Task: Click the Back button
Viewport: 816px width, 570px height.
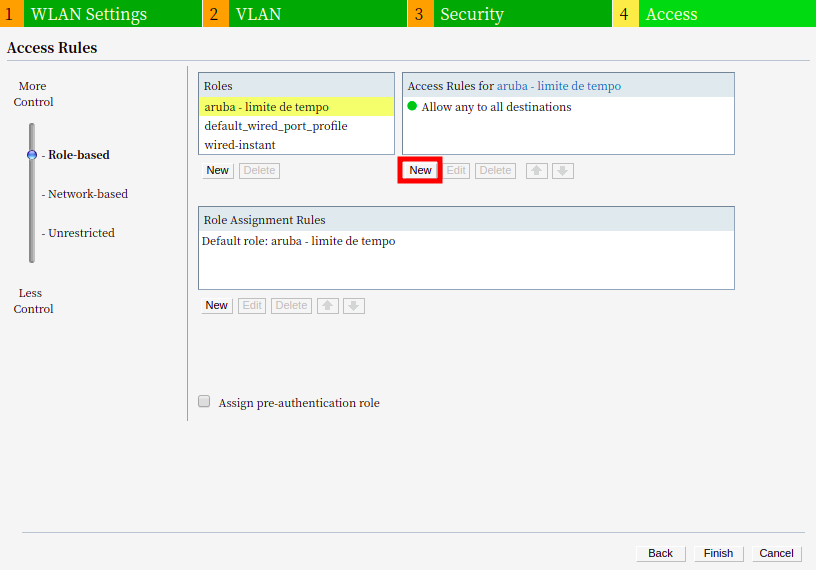Action: click(660, 553)
